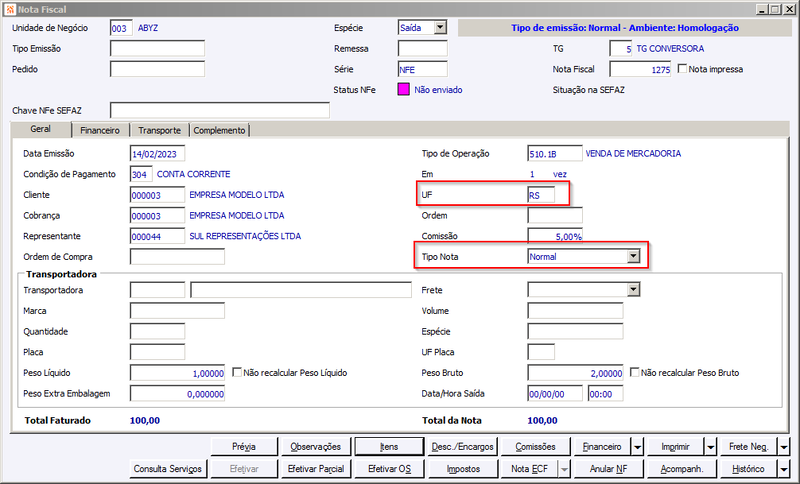The width and height of the screenshot is (800, 484).
Task: Click the Histórico button
Action: [748, 469]
